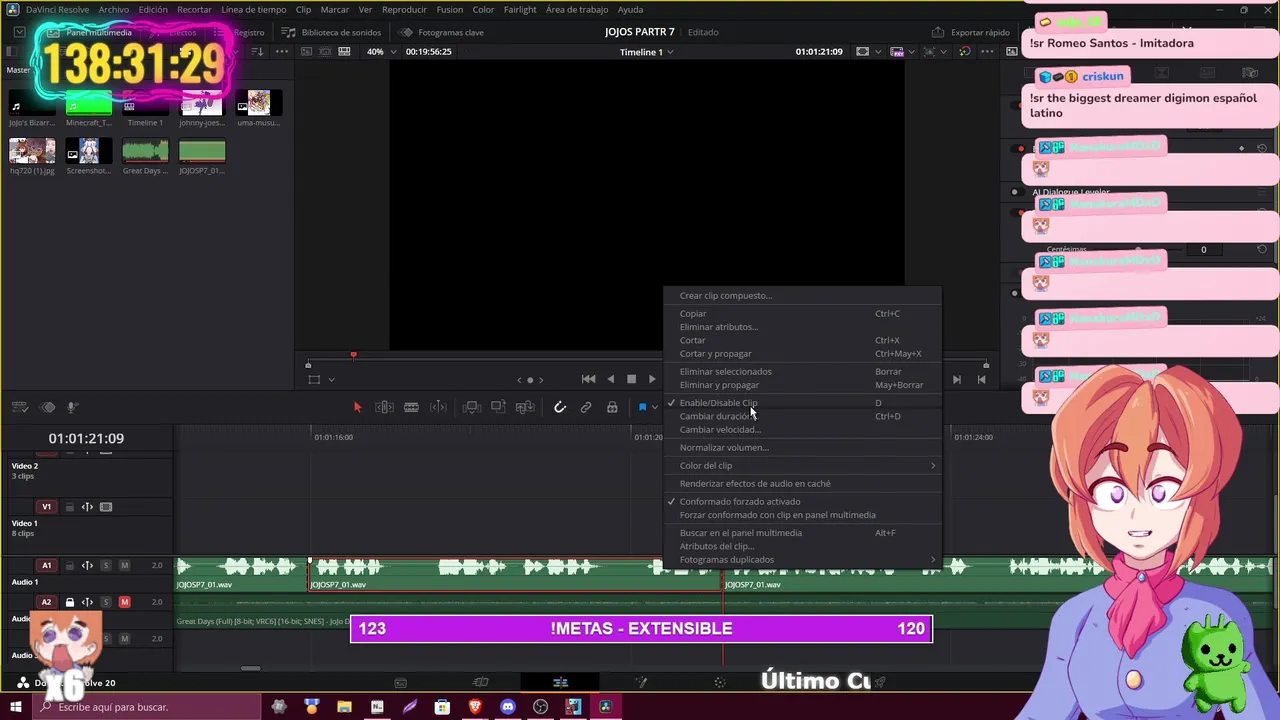Mute the Audio 1 track

click(124, 566)
